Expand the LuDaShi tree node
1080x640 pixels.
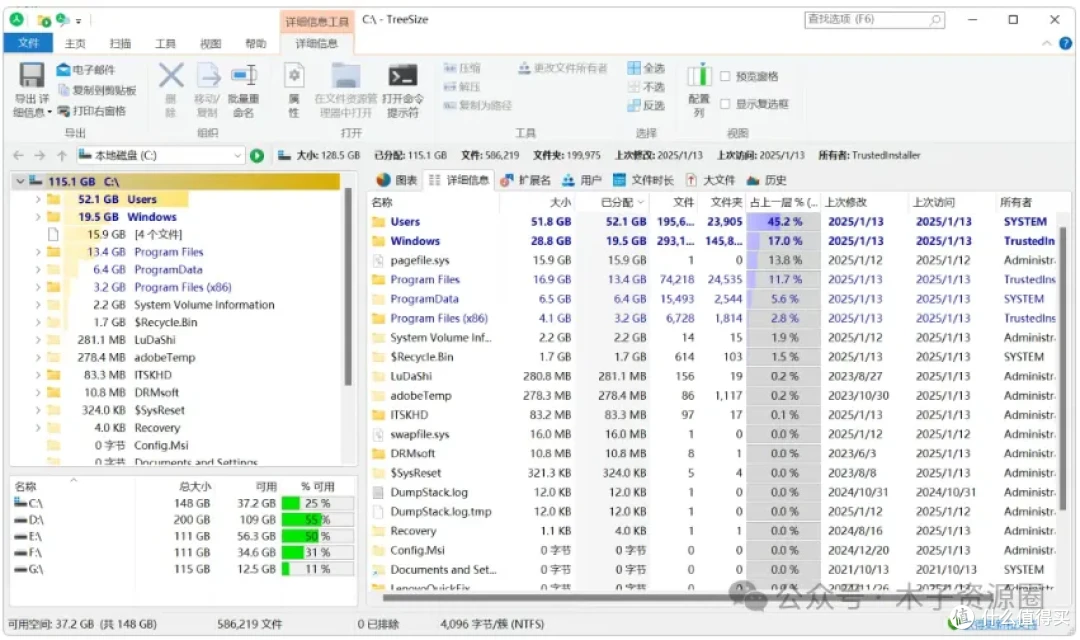pyautogui.click(x=38, y=340)
